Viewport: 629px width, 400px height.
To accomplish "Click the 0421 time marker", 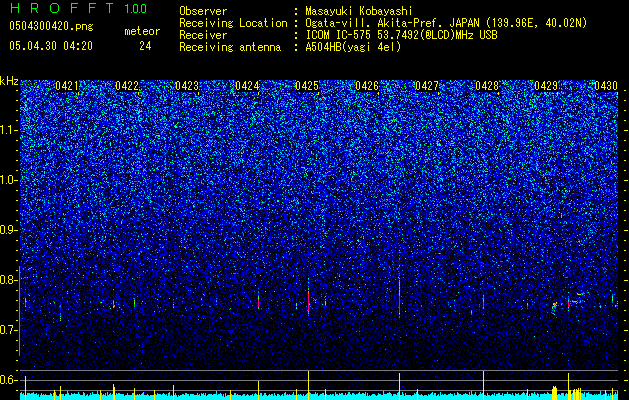I will (67, 86).
